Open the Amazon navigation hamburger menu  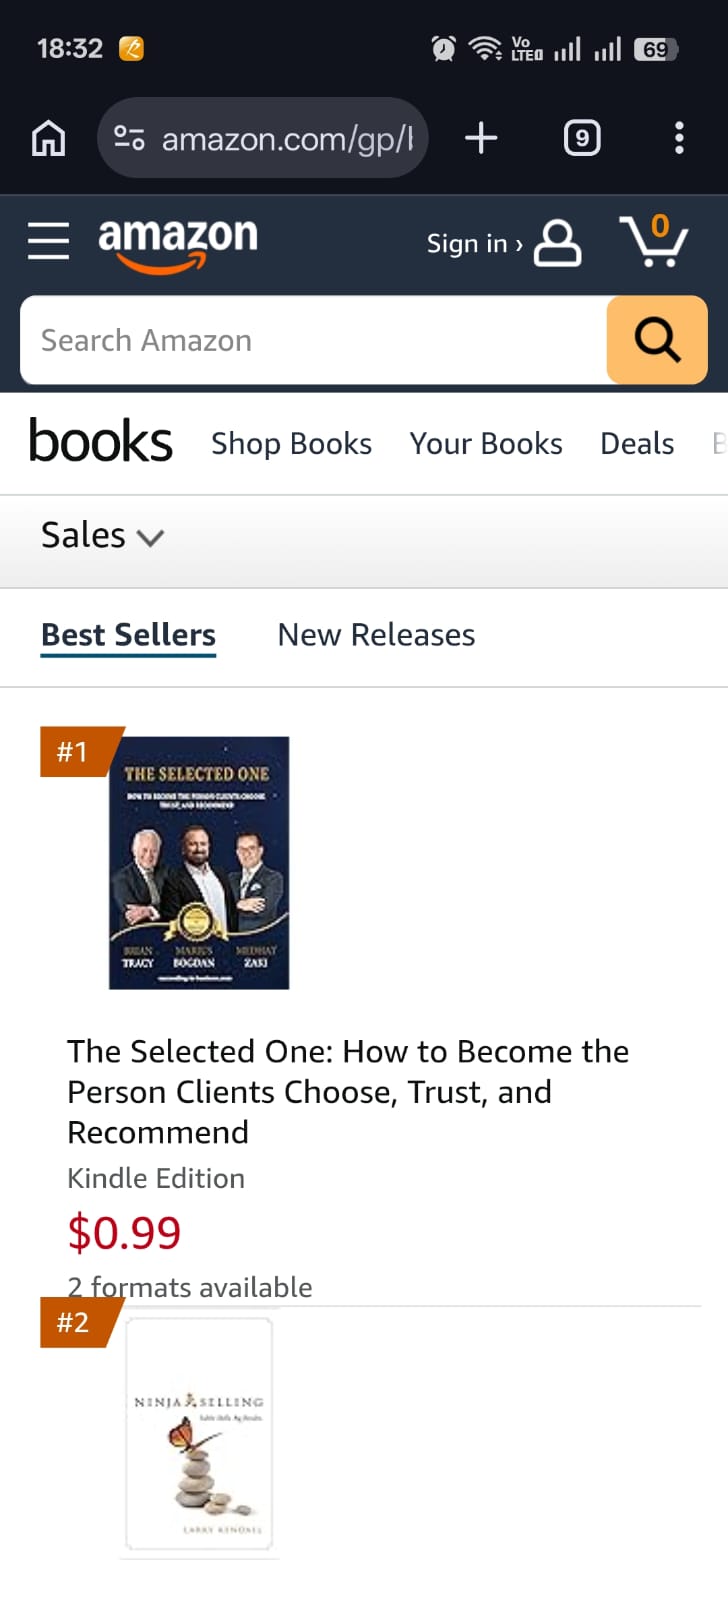click(47, 241)
